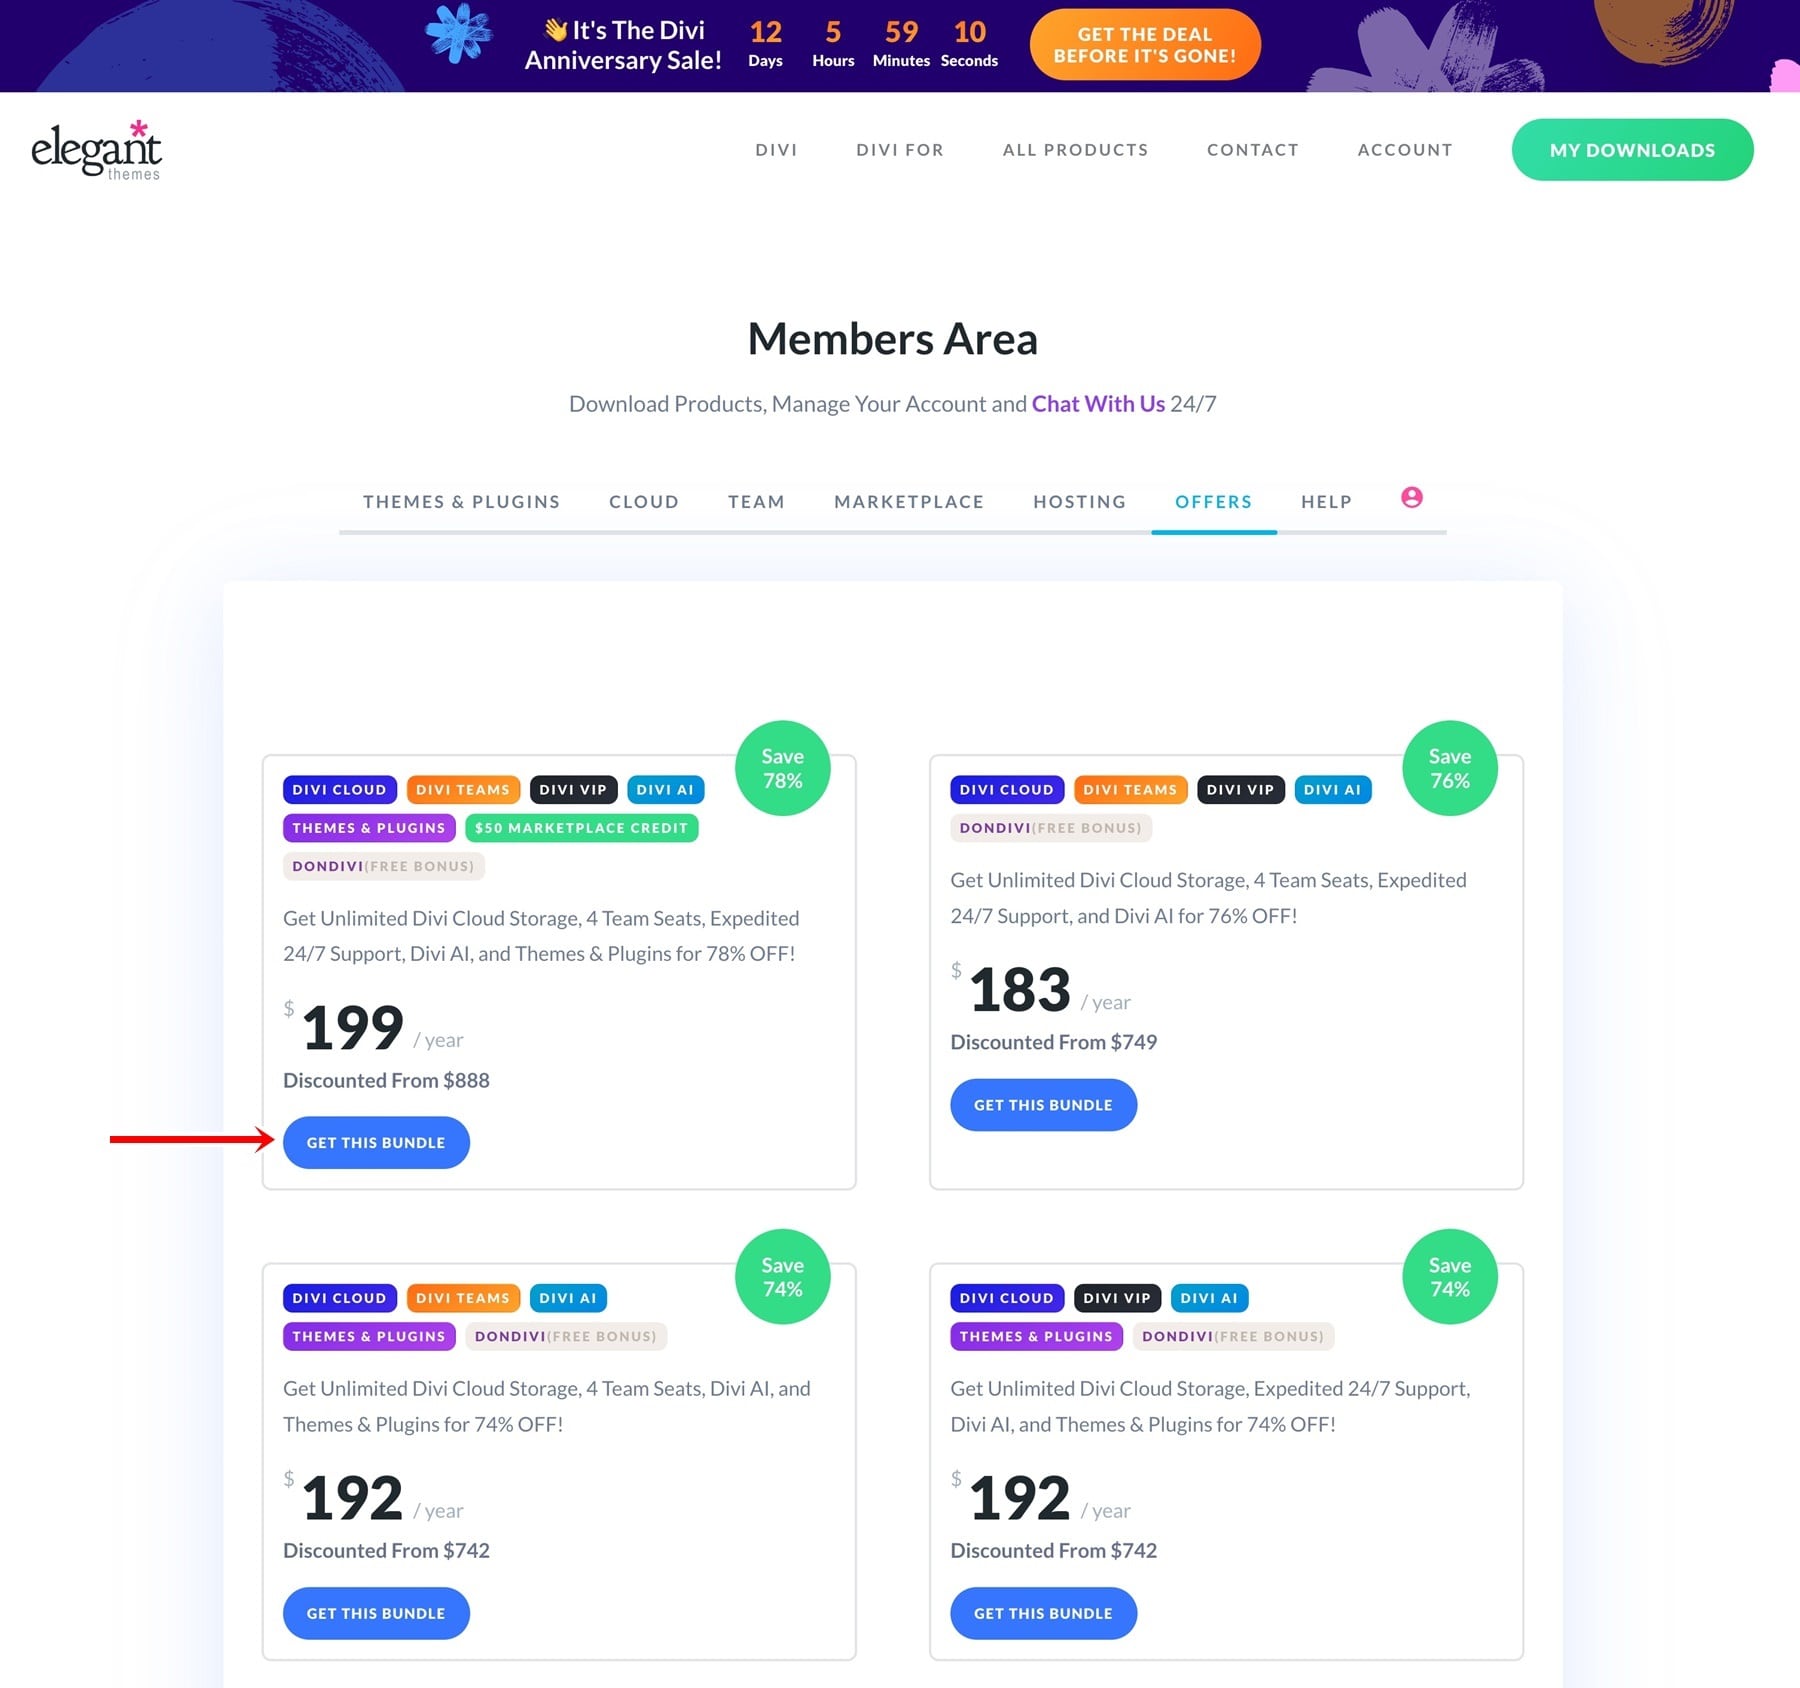Go to the Contact page
Screen dimensions: 1800x1688
click(x=1253, y=150)
